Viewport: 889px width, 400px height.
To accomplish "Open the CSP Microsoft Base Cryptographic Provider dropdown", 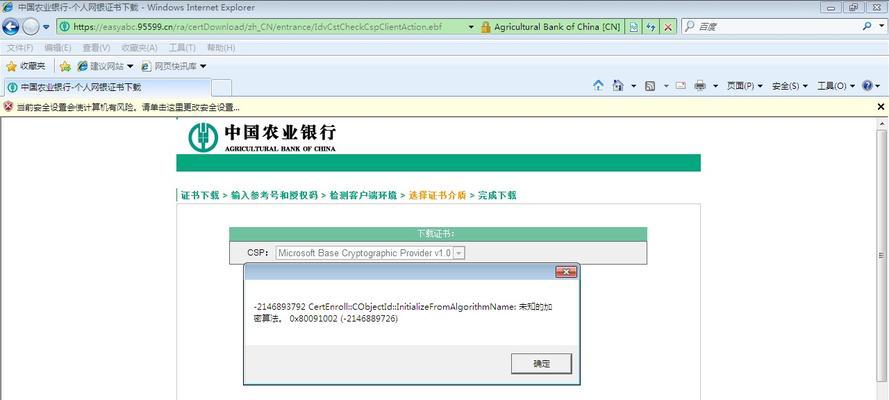I will (x=370, y=253).
